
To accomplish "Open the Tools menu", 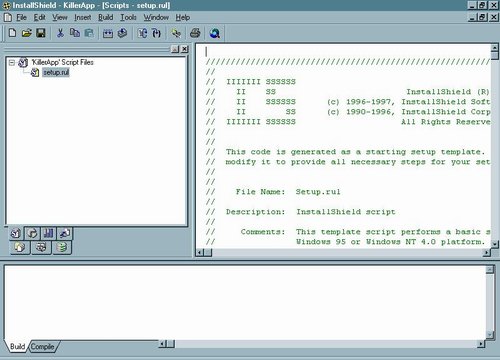I will (x=128, y=17).
